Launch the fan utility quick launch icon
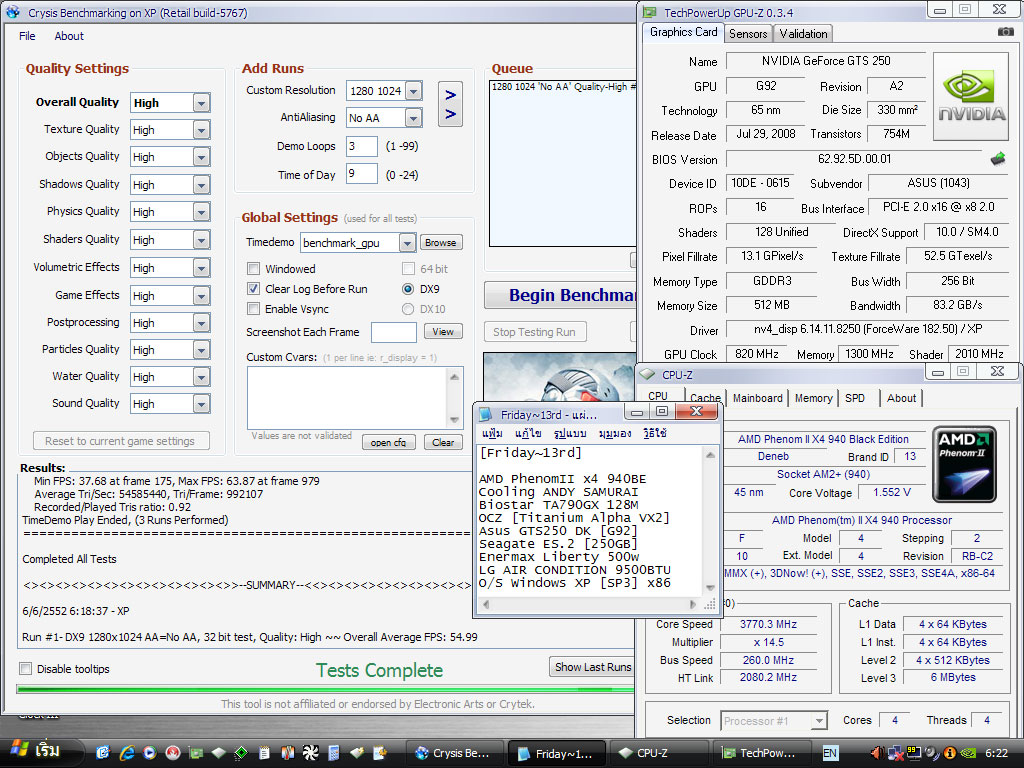The height and width of the screenshot is (768, 1024). tap(310, 753)
